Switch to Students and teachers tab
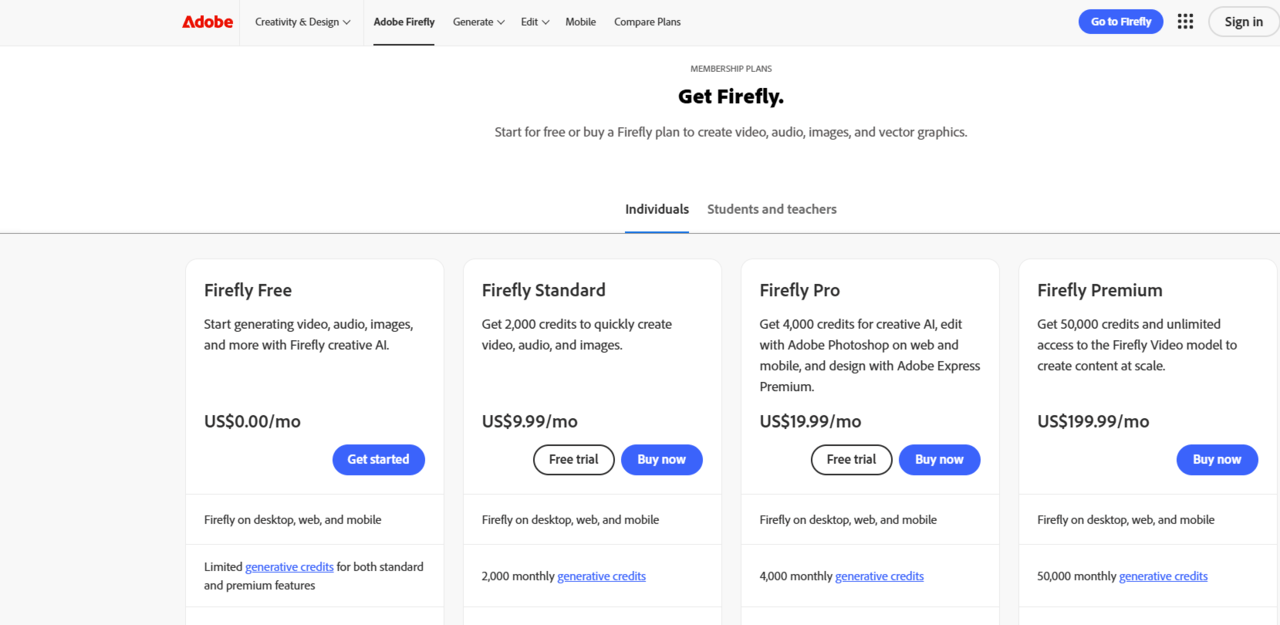1280x625 pixels. 772,209
